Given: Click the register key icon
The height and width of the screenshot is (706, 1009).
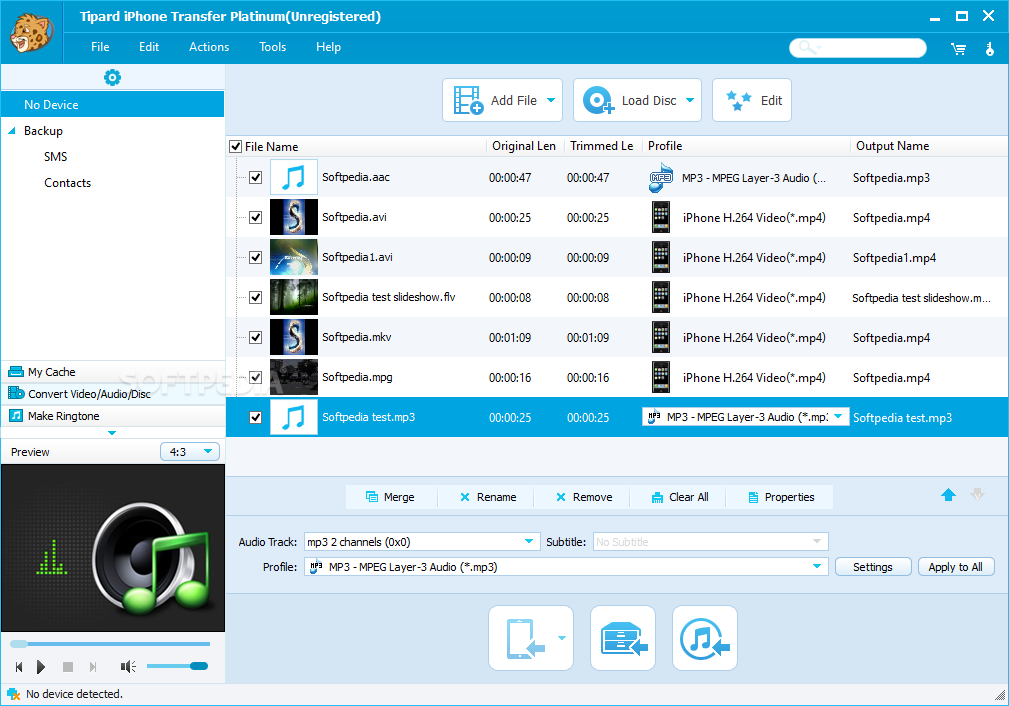Looking at the screenshot, I should point(990,48).
